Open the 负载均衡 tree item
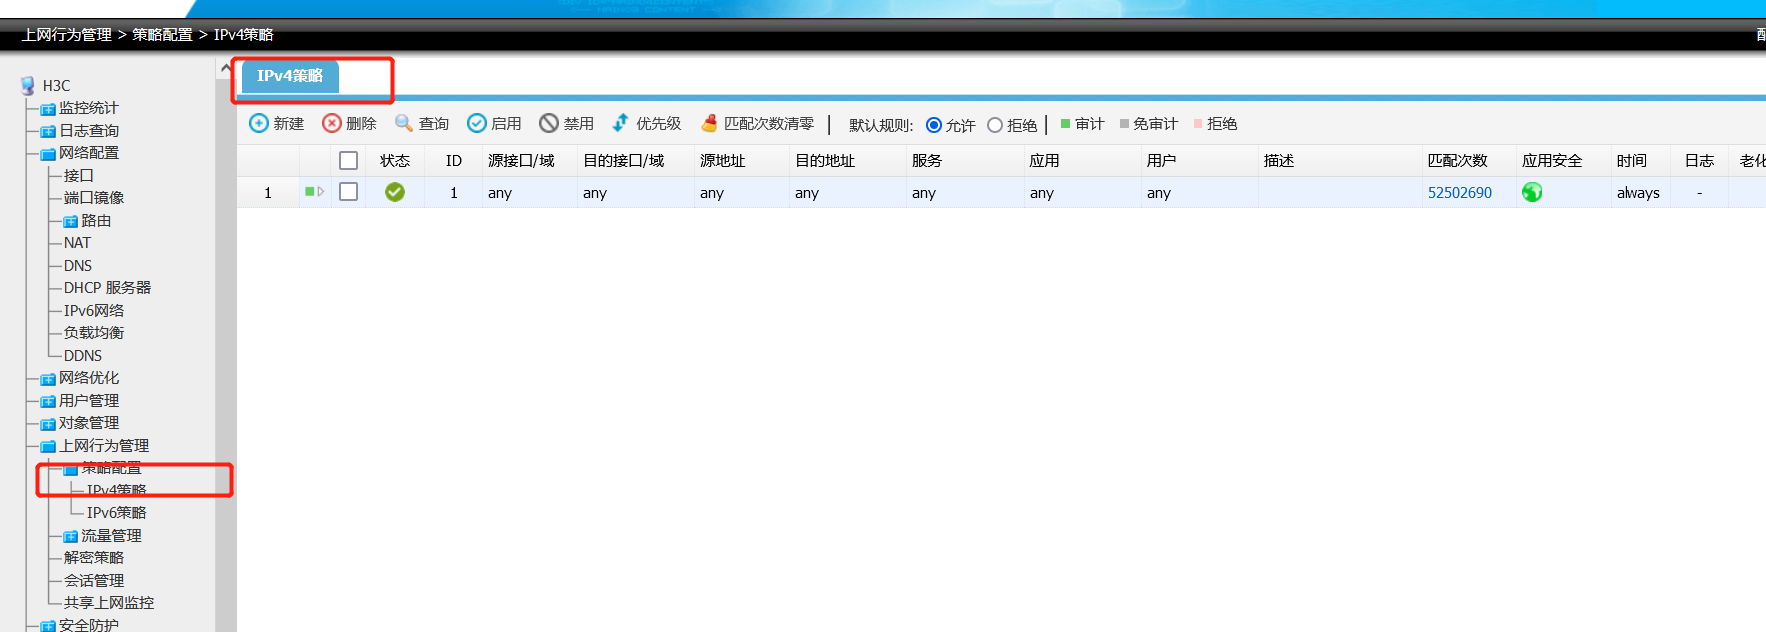 pyautogui.click(x=94, y=333)
